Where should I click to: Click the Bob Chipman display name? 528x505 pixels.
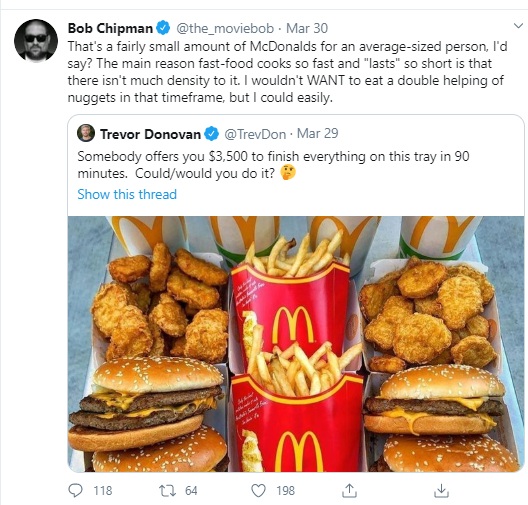(x=110, y=28)
